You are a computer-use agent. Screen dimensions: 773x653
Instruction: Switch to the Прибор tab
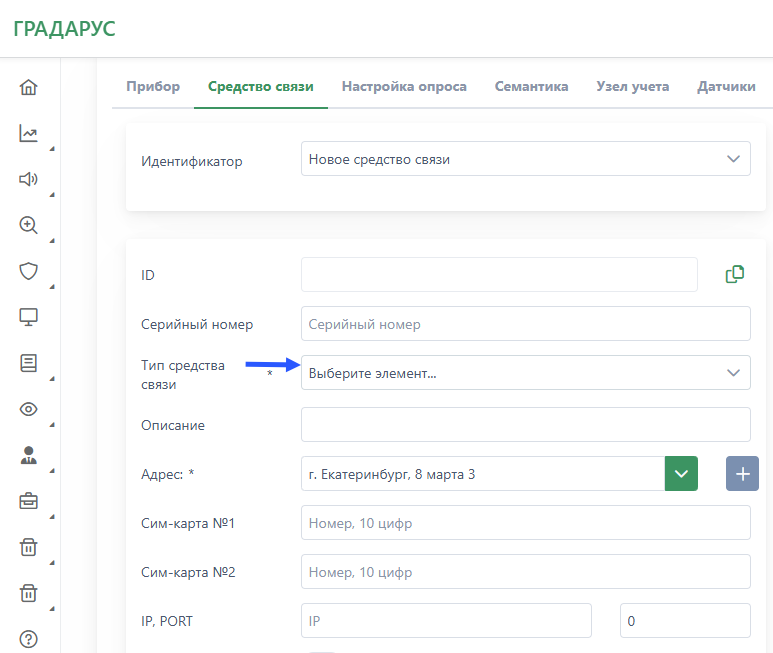(x=153, y=87)
